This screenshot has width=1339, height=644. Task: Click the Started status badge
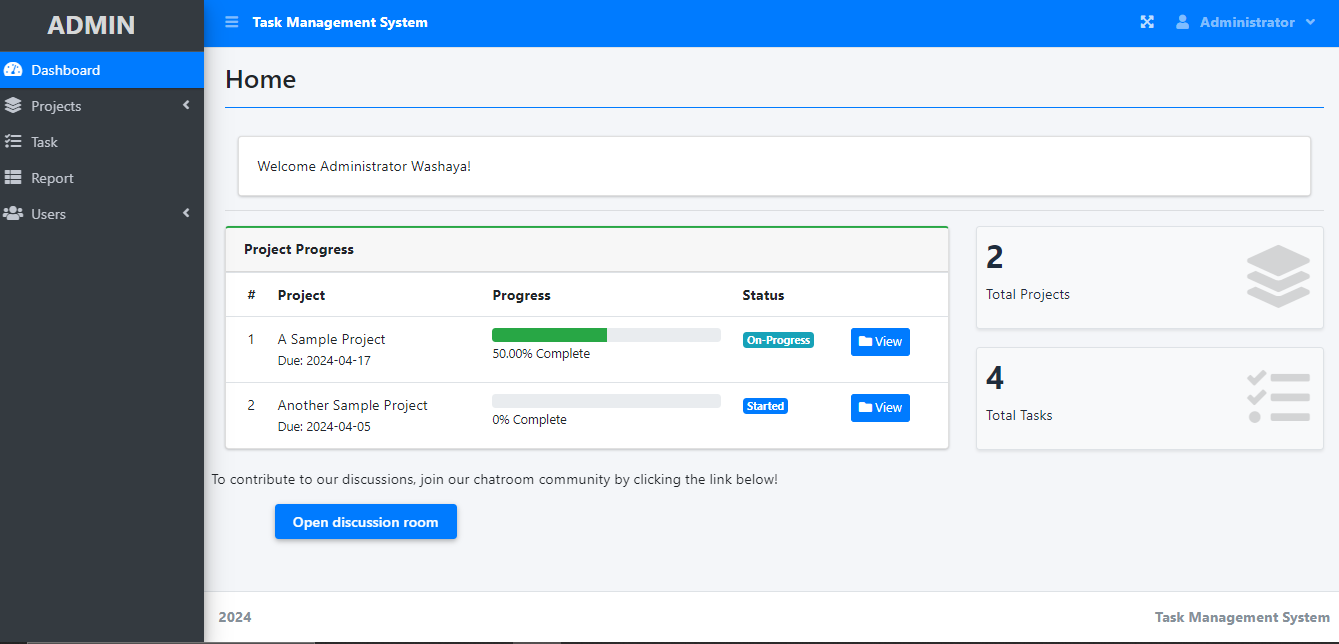coord(765,406)
